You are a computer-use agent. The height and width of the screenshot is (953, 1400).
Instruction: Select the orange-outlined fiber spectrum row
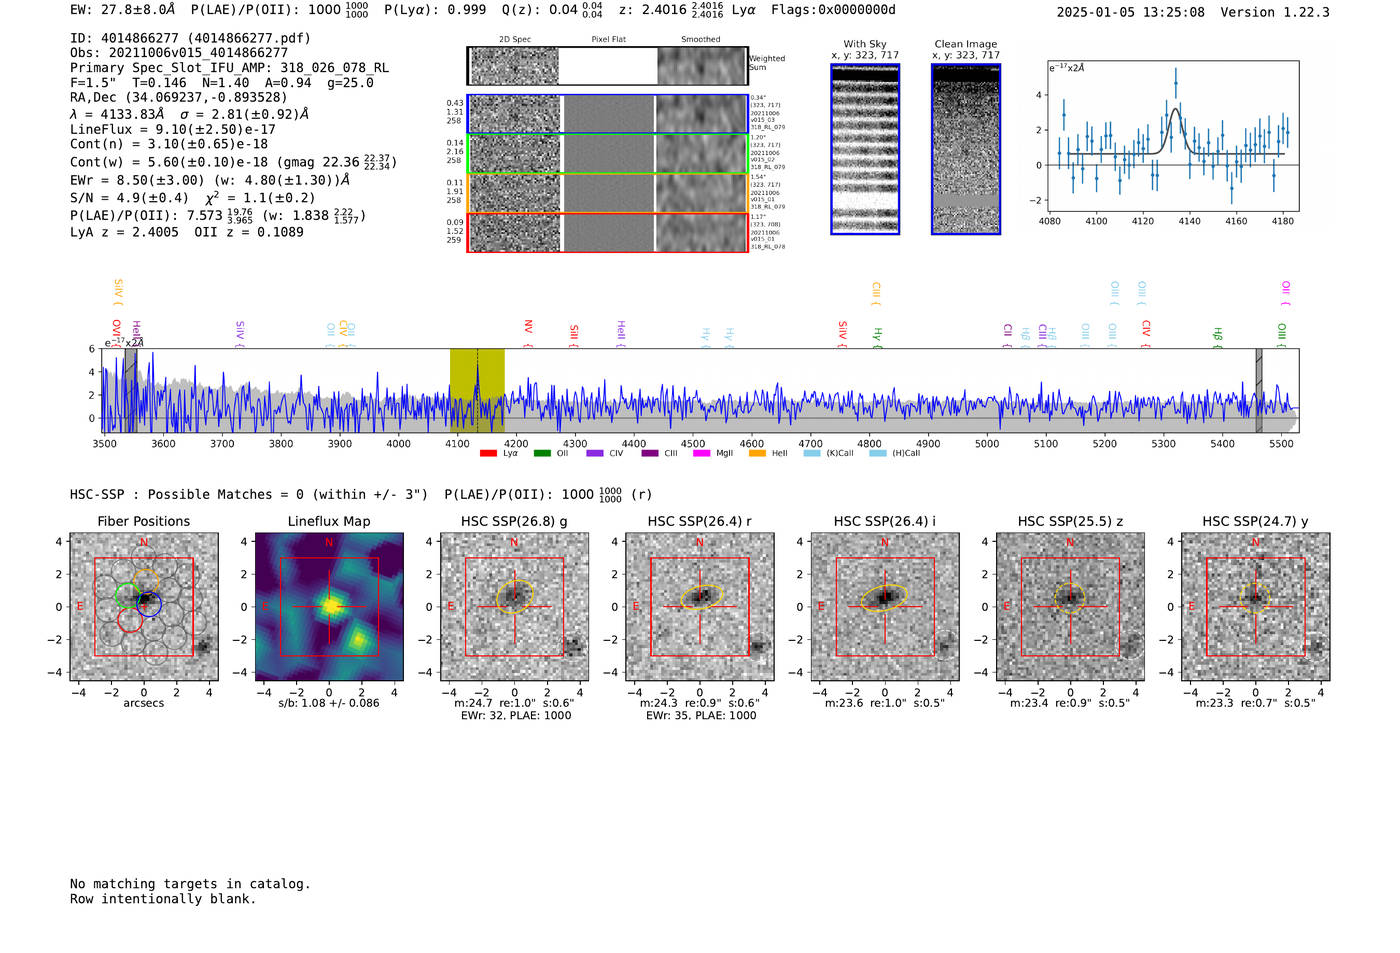pyautogui.click(x=607, y=193)
